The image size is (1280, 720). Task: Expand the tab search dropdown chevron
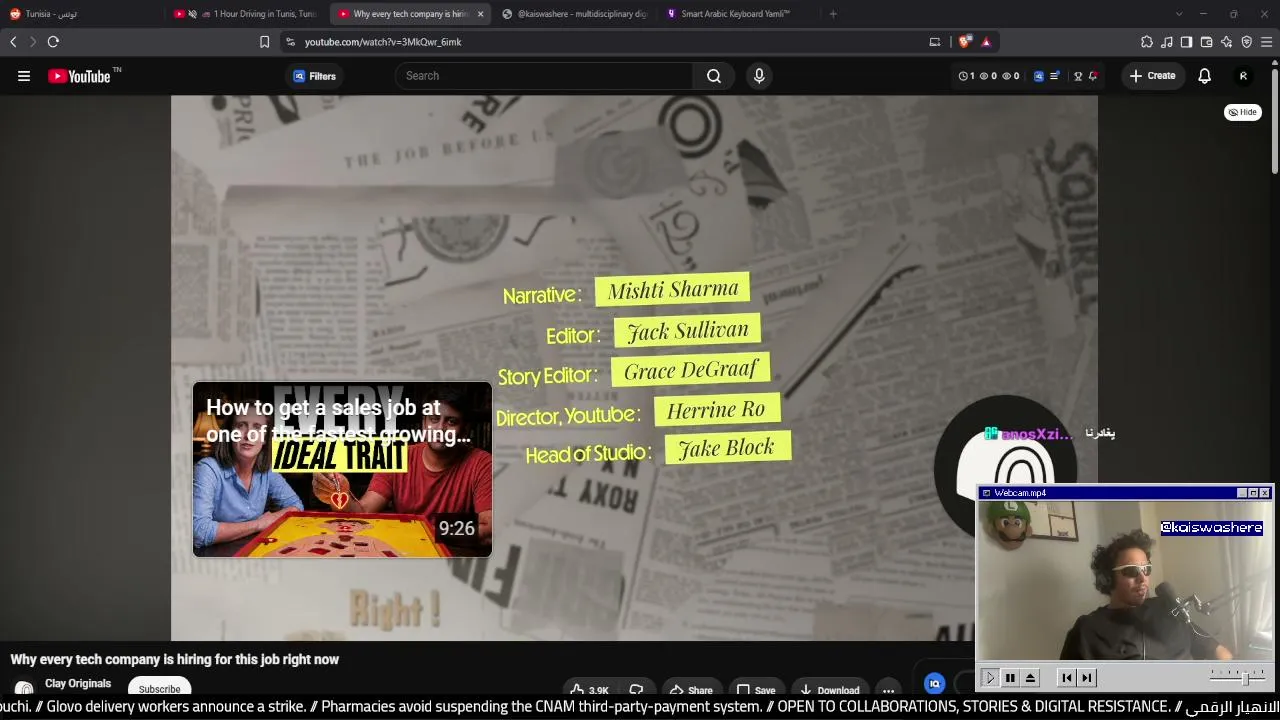(1179, 14)
